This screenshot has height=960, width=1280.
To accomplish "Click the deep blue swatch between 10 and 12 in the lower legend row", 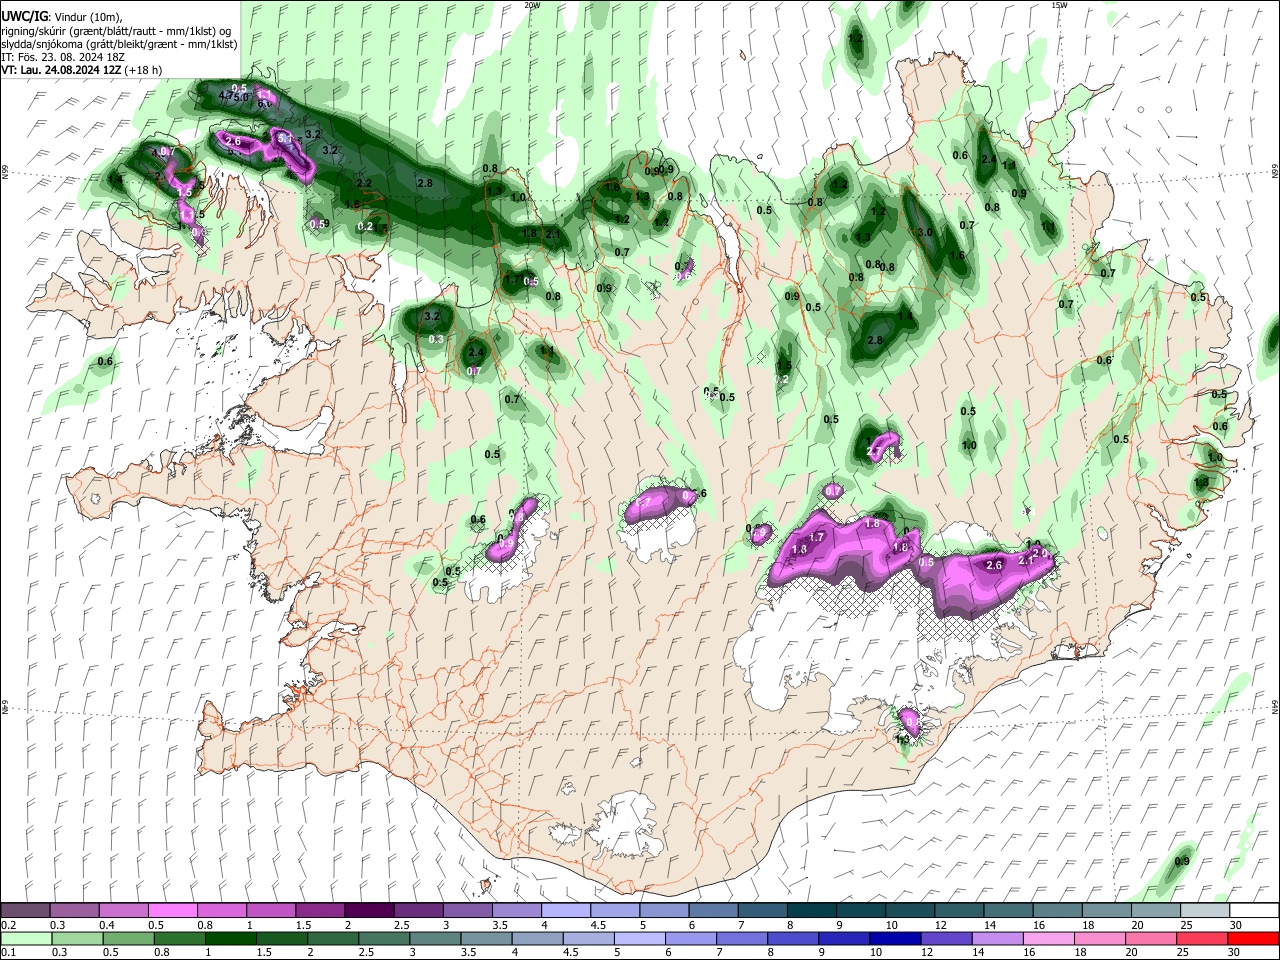I will (x=895, y=939).
